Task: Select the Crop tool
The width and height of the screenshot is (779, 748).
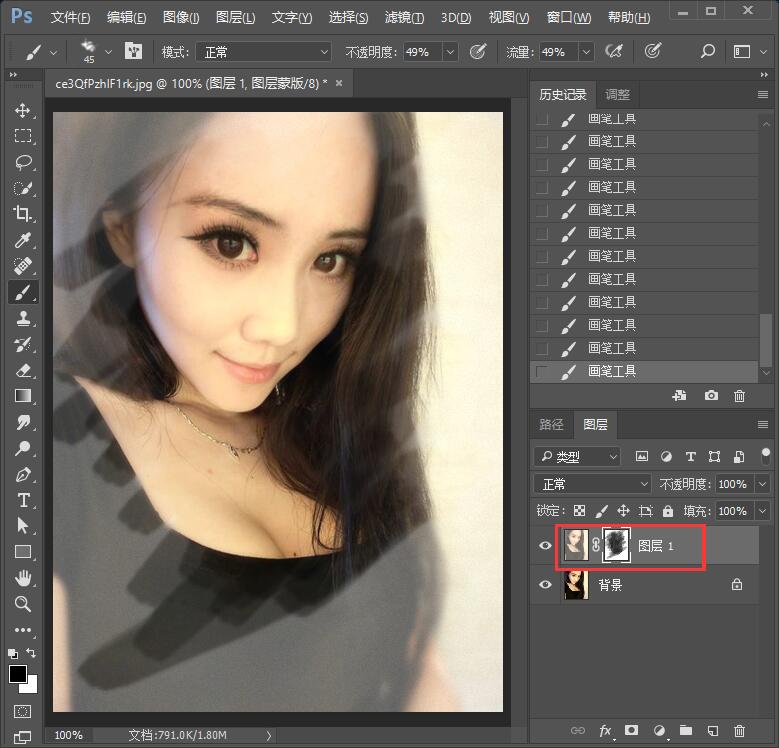Action: coord(22,214)
